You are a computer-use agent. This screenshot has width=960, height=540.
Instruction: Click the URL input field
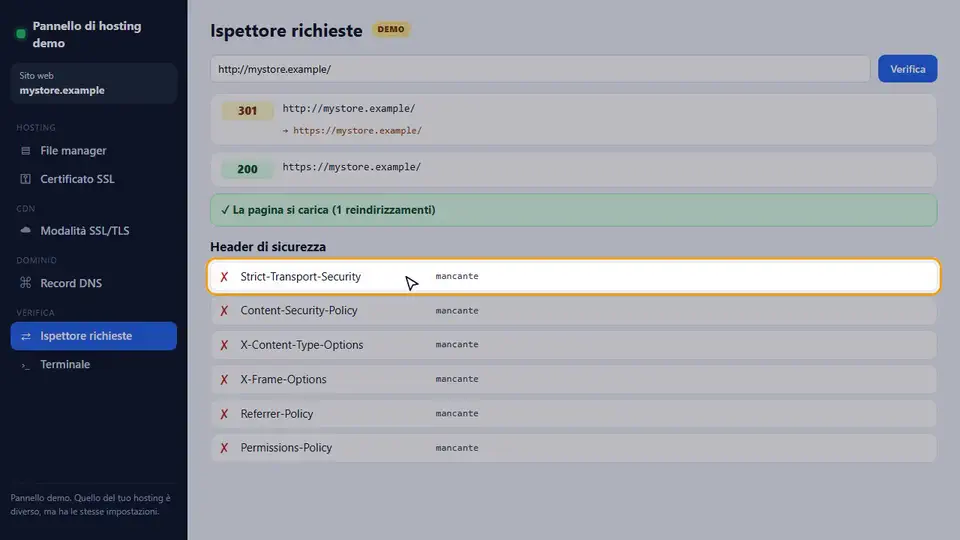click(x=539, y=69)
